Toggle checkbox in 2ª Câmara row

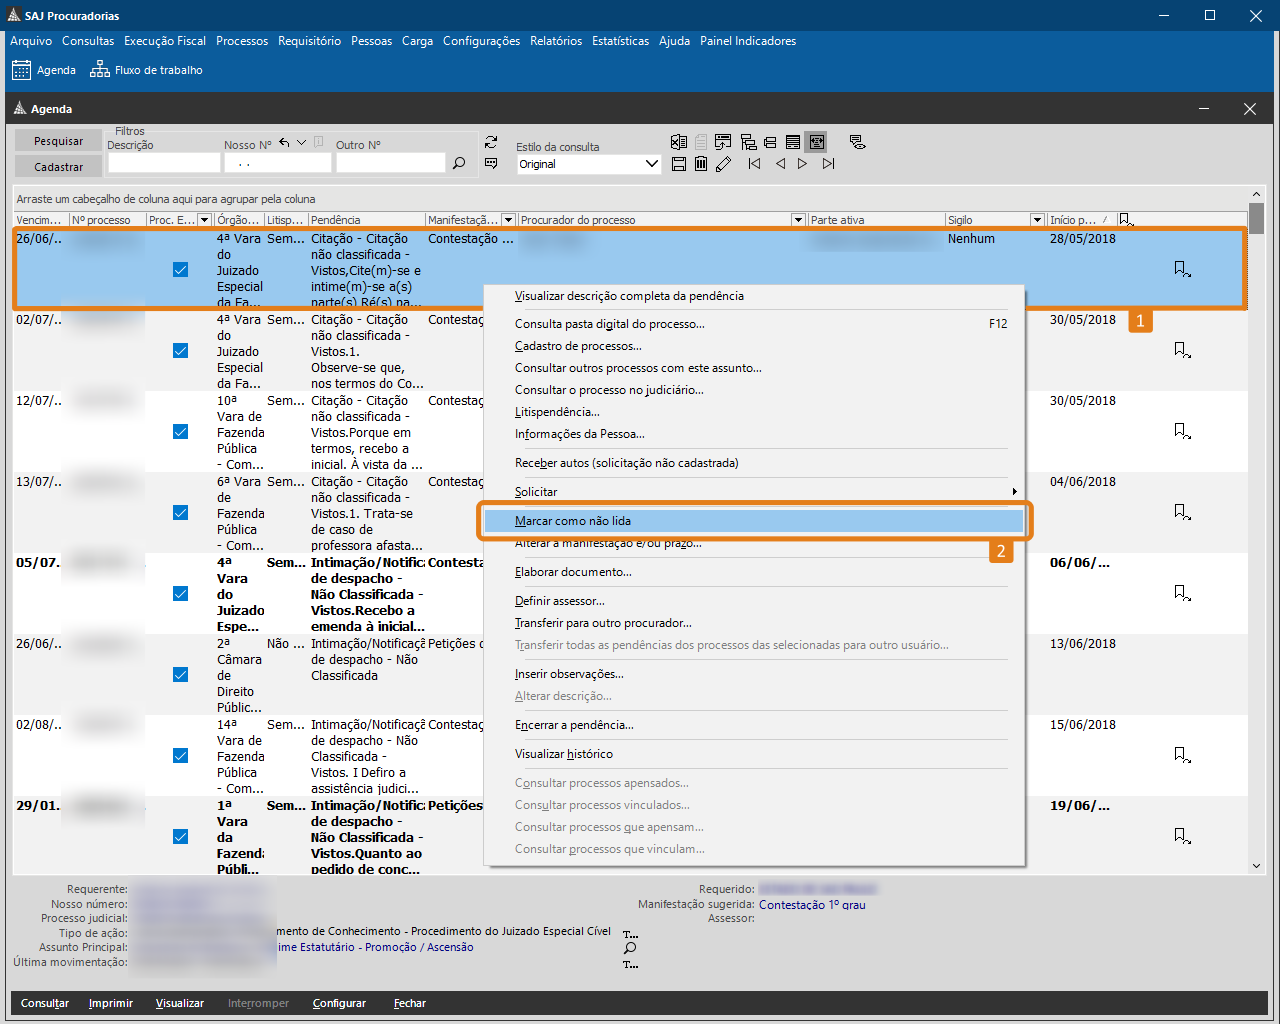click(x=180, y=675)
